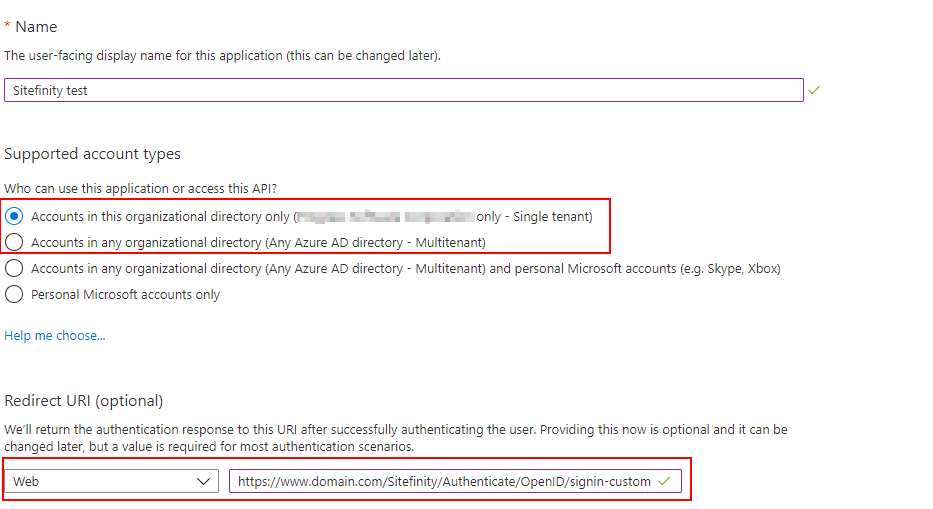Select "Accounts in this organizational directory only" radio
This screenshot has width=933, height=509.
[x=14, y=216]
